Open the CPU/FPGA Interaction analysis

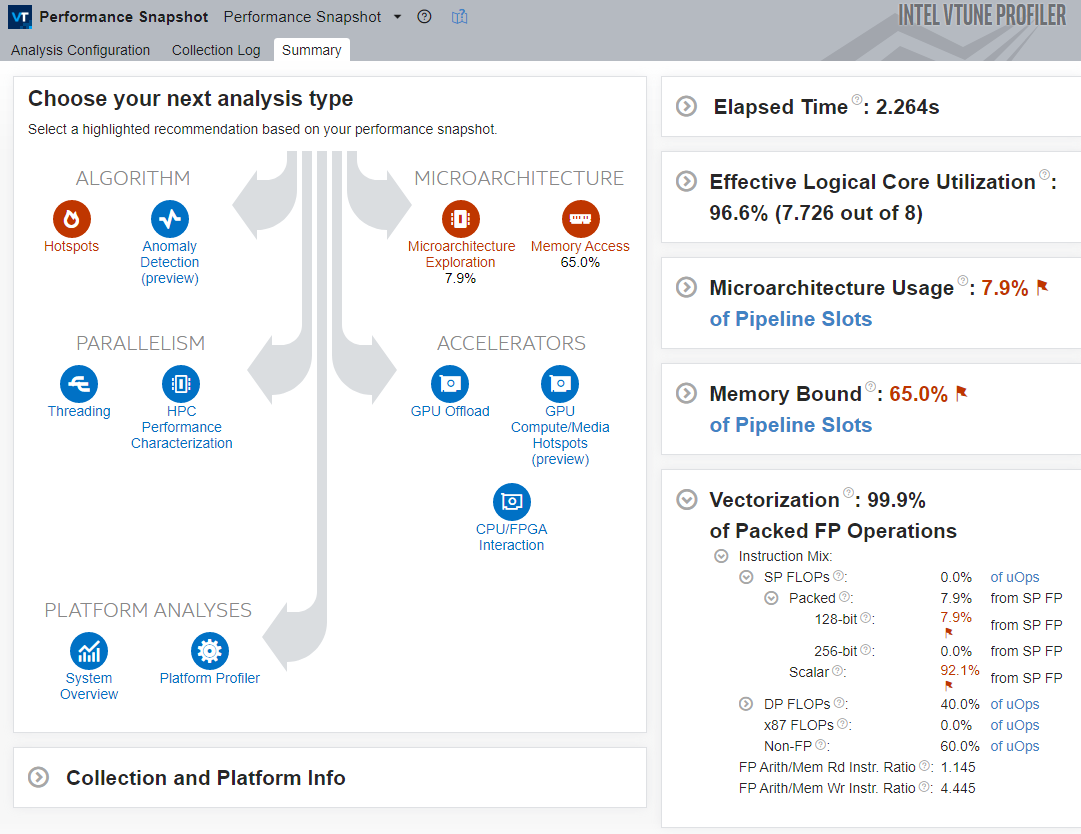[x=511, y=503]
